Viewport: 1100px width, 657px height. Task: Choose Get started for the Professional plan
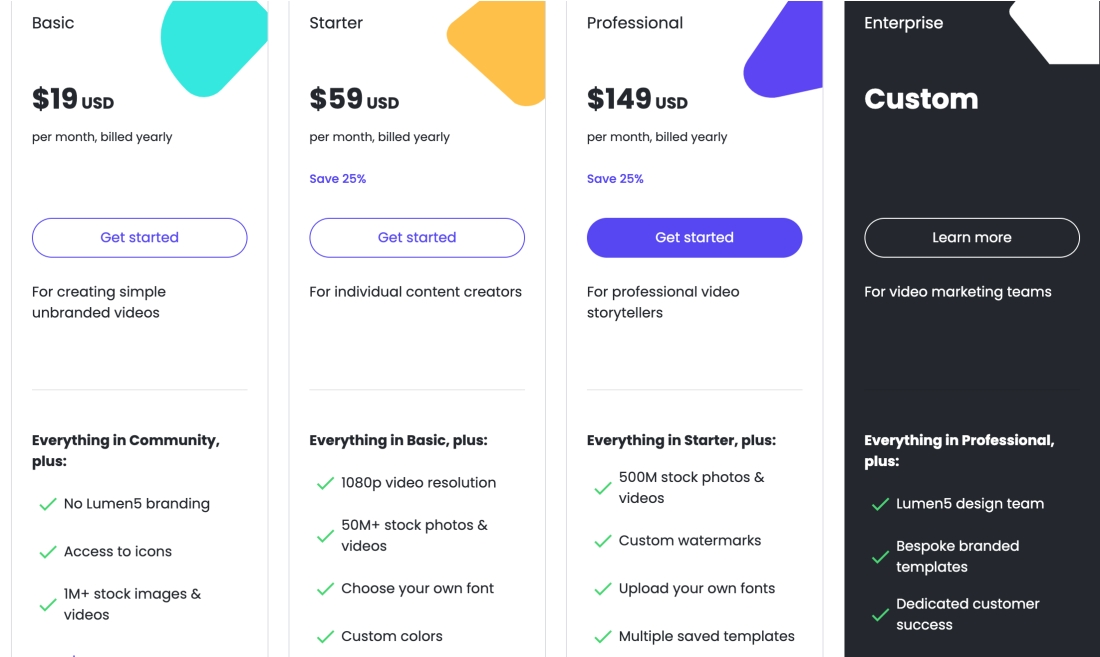pos(695,238)
